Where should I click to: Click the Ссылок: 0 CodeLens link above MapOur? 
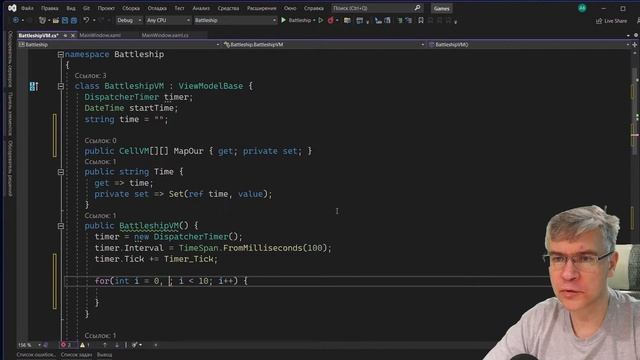pos(100,140)
